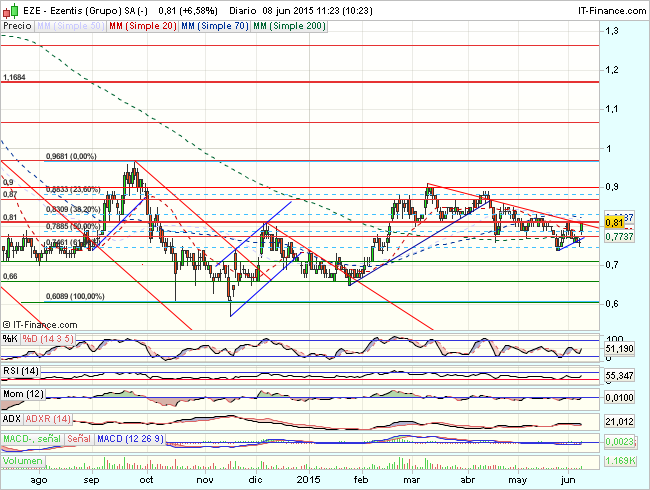
Task: Select the 0,6089 (100,00%) Fibonacci level
Action: 75,296
